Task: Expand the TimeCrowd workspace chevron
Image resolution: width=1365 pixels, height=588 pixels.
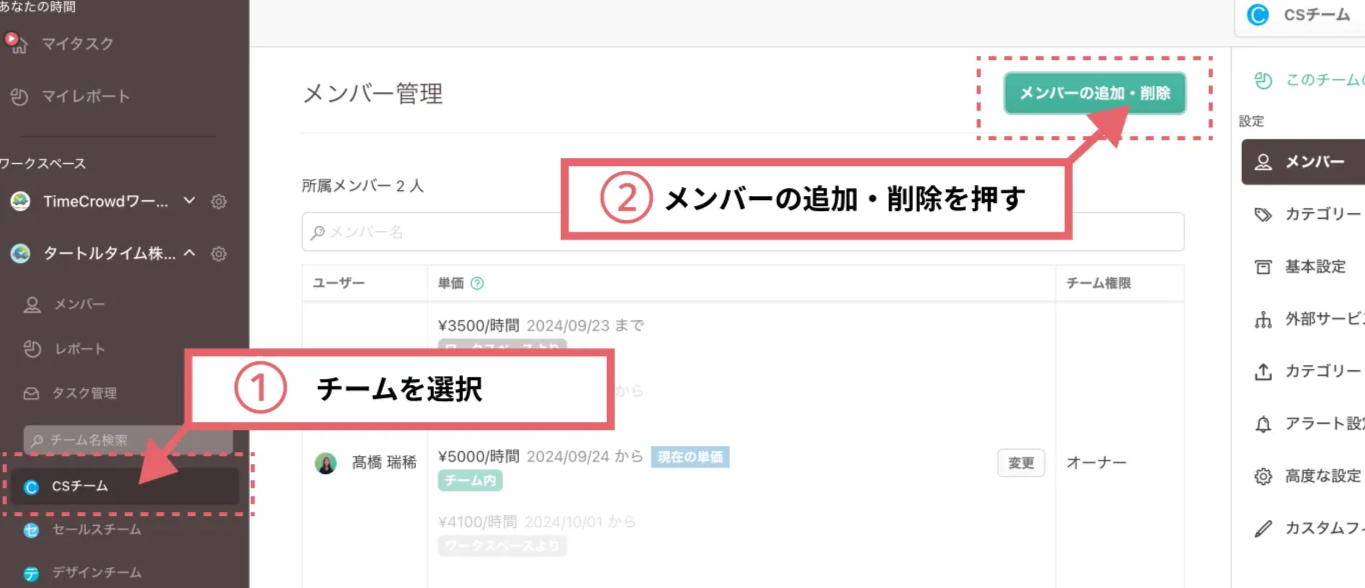Action: coord(190,201)
